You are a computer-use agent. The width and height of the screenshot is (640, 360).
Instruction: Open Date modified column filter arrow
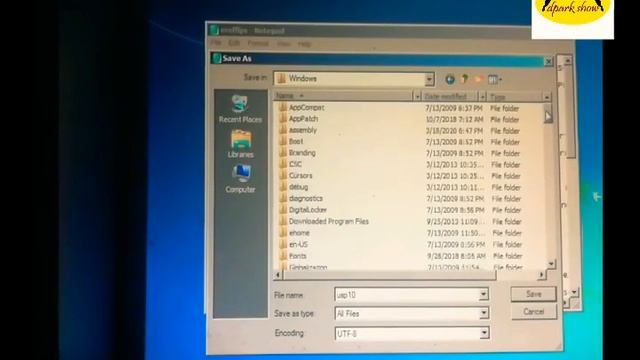click(482, 96)
